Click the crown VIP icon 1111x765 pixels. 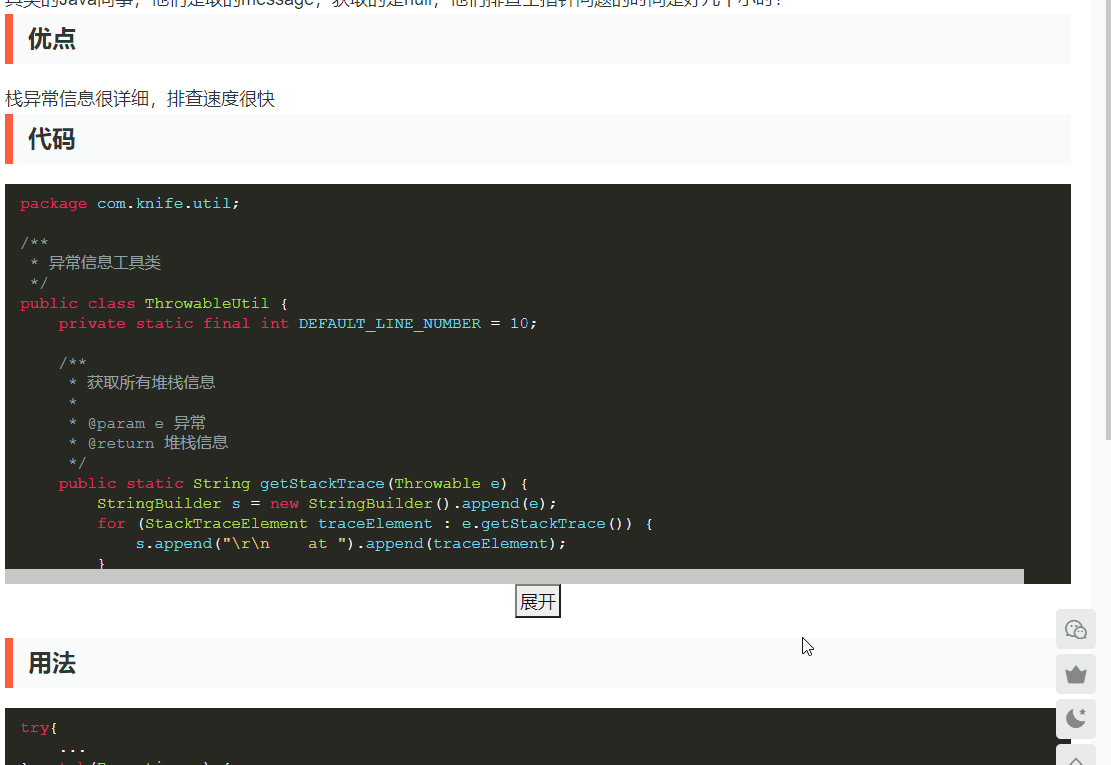(1076, 674)
